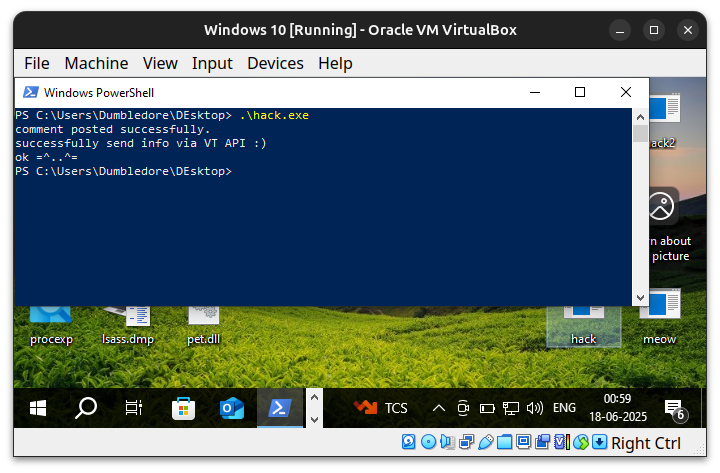The height and width of the screenshot is (473, 720).
Task: Select the meow desktop icon
Action: [x=660, y=317]
